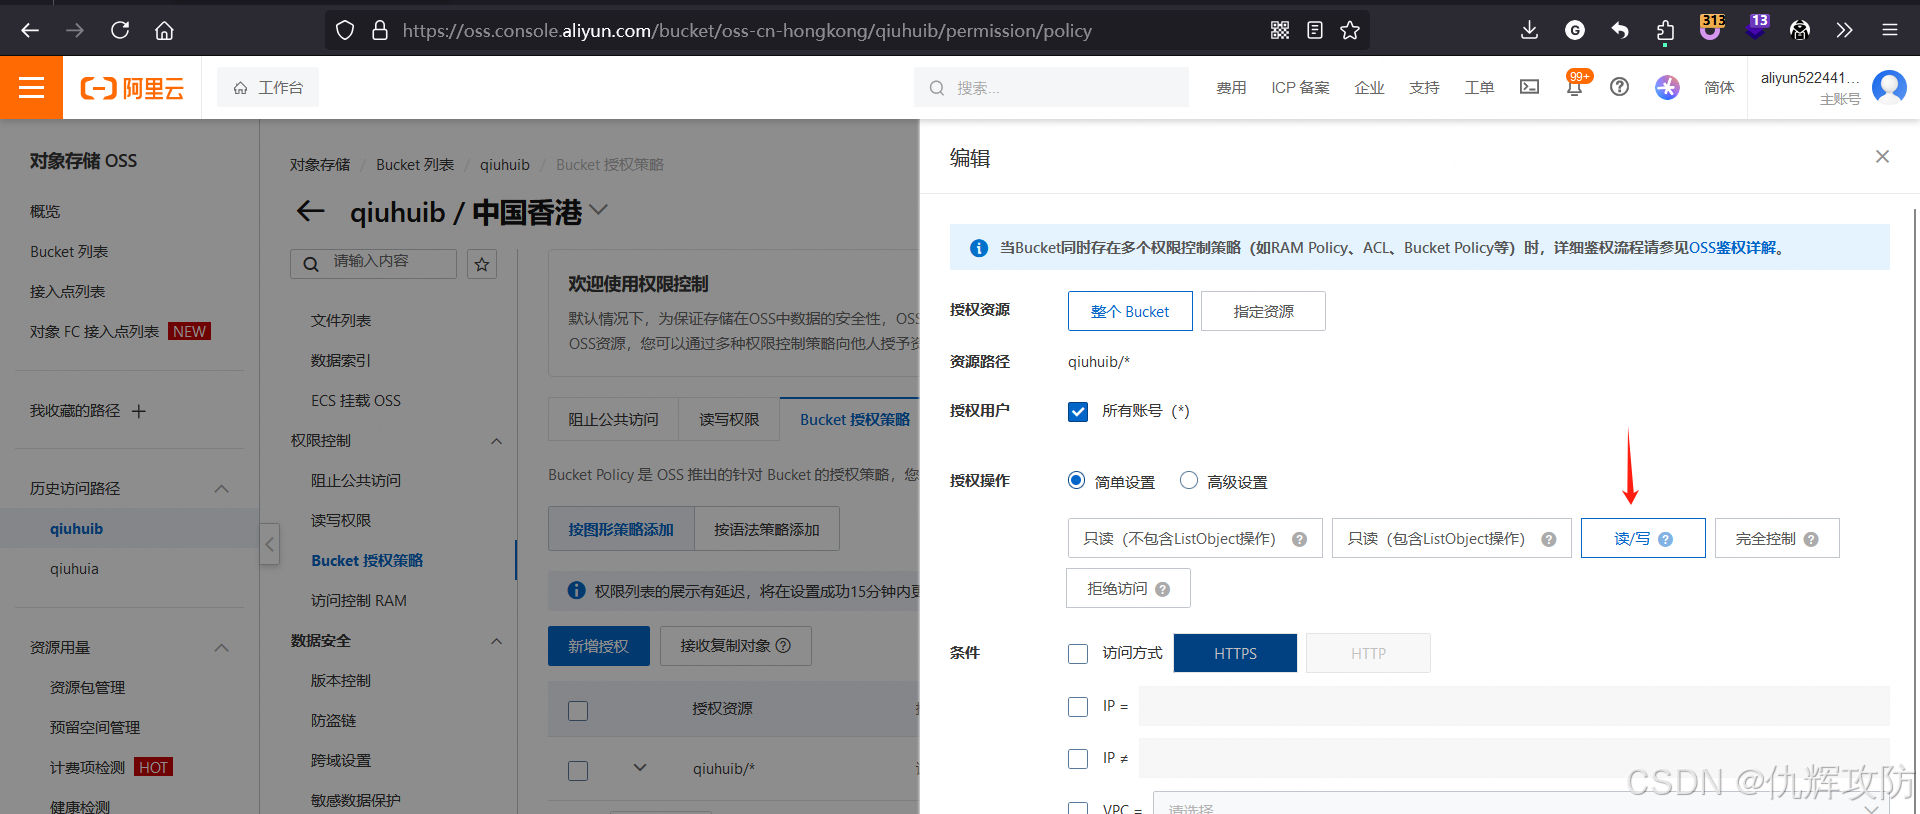Open OSS鉴权详解 link
1920x814 pixels.
click(1733, 248)
